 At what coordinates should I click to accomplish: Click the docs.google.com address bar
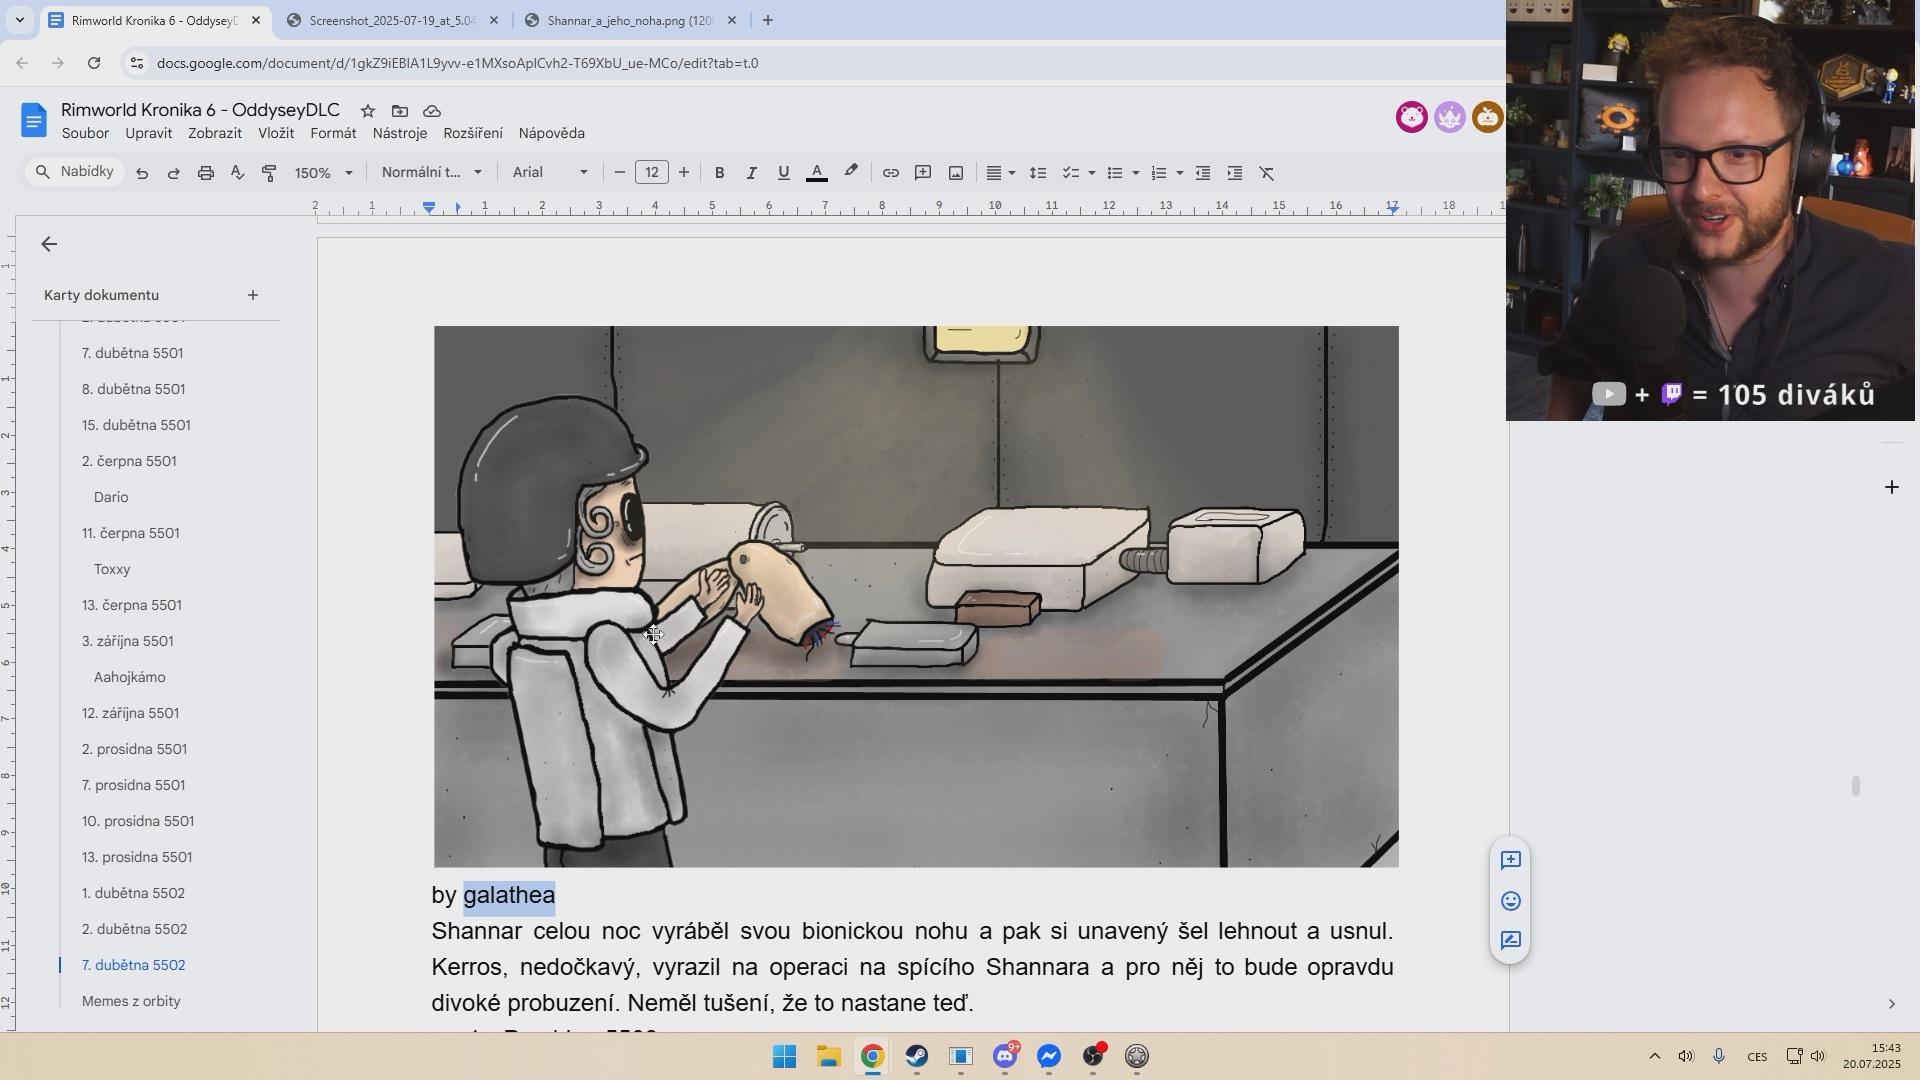[x=457, y=63]
